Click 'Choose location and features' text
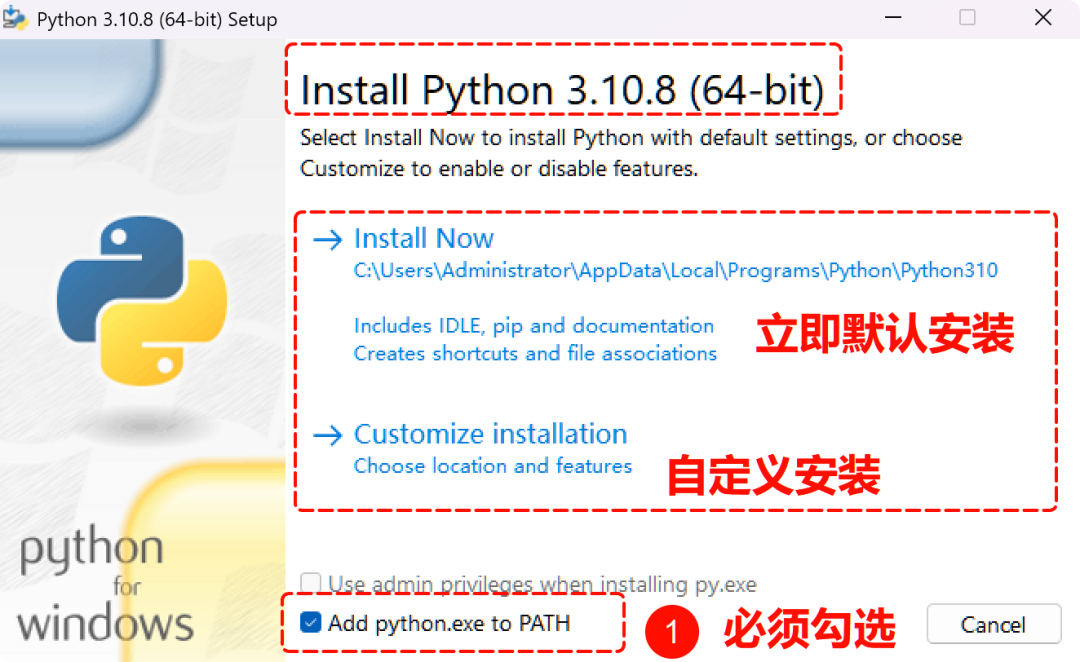 492,466
